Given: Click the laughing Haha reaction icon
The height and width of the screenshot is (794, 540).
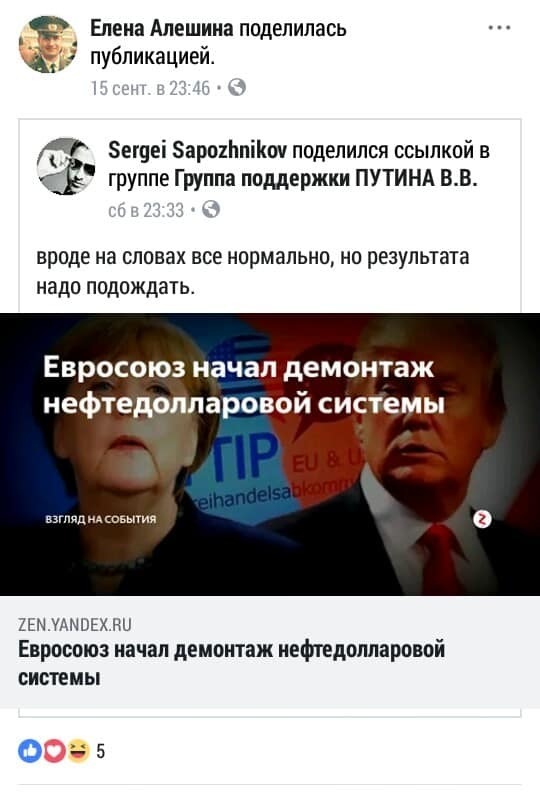Looking at the screenshot, I should (x=78, y=751).
